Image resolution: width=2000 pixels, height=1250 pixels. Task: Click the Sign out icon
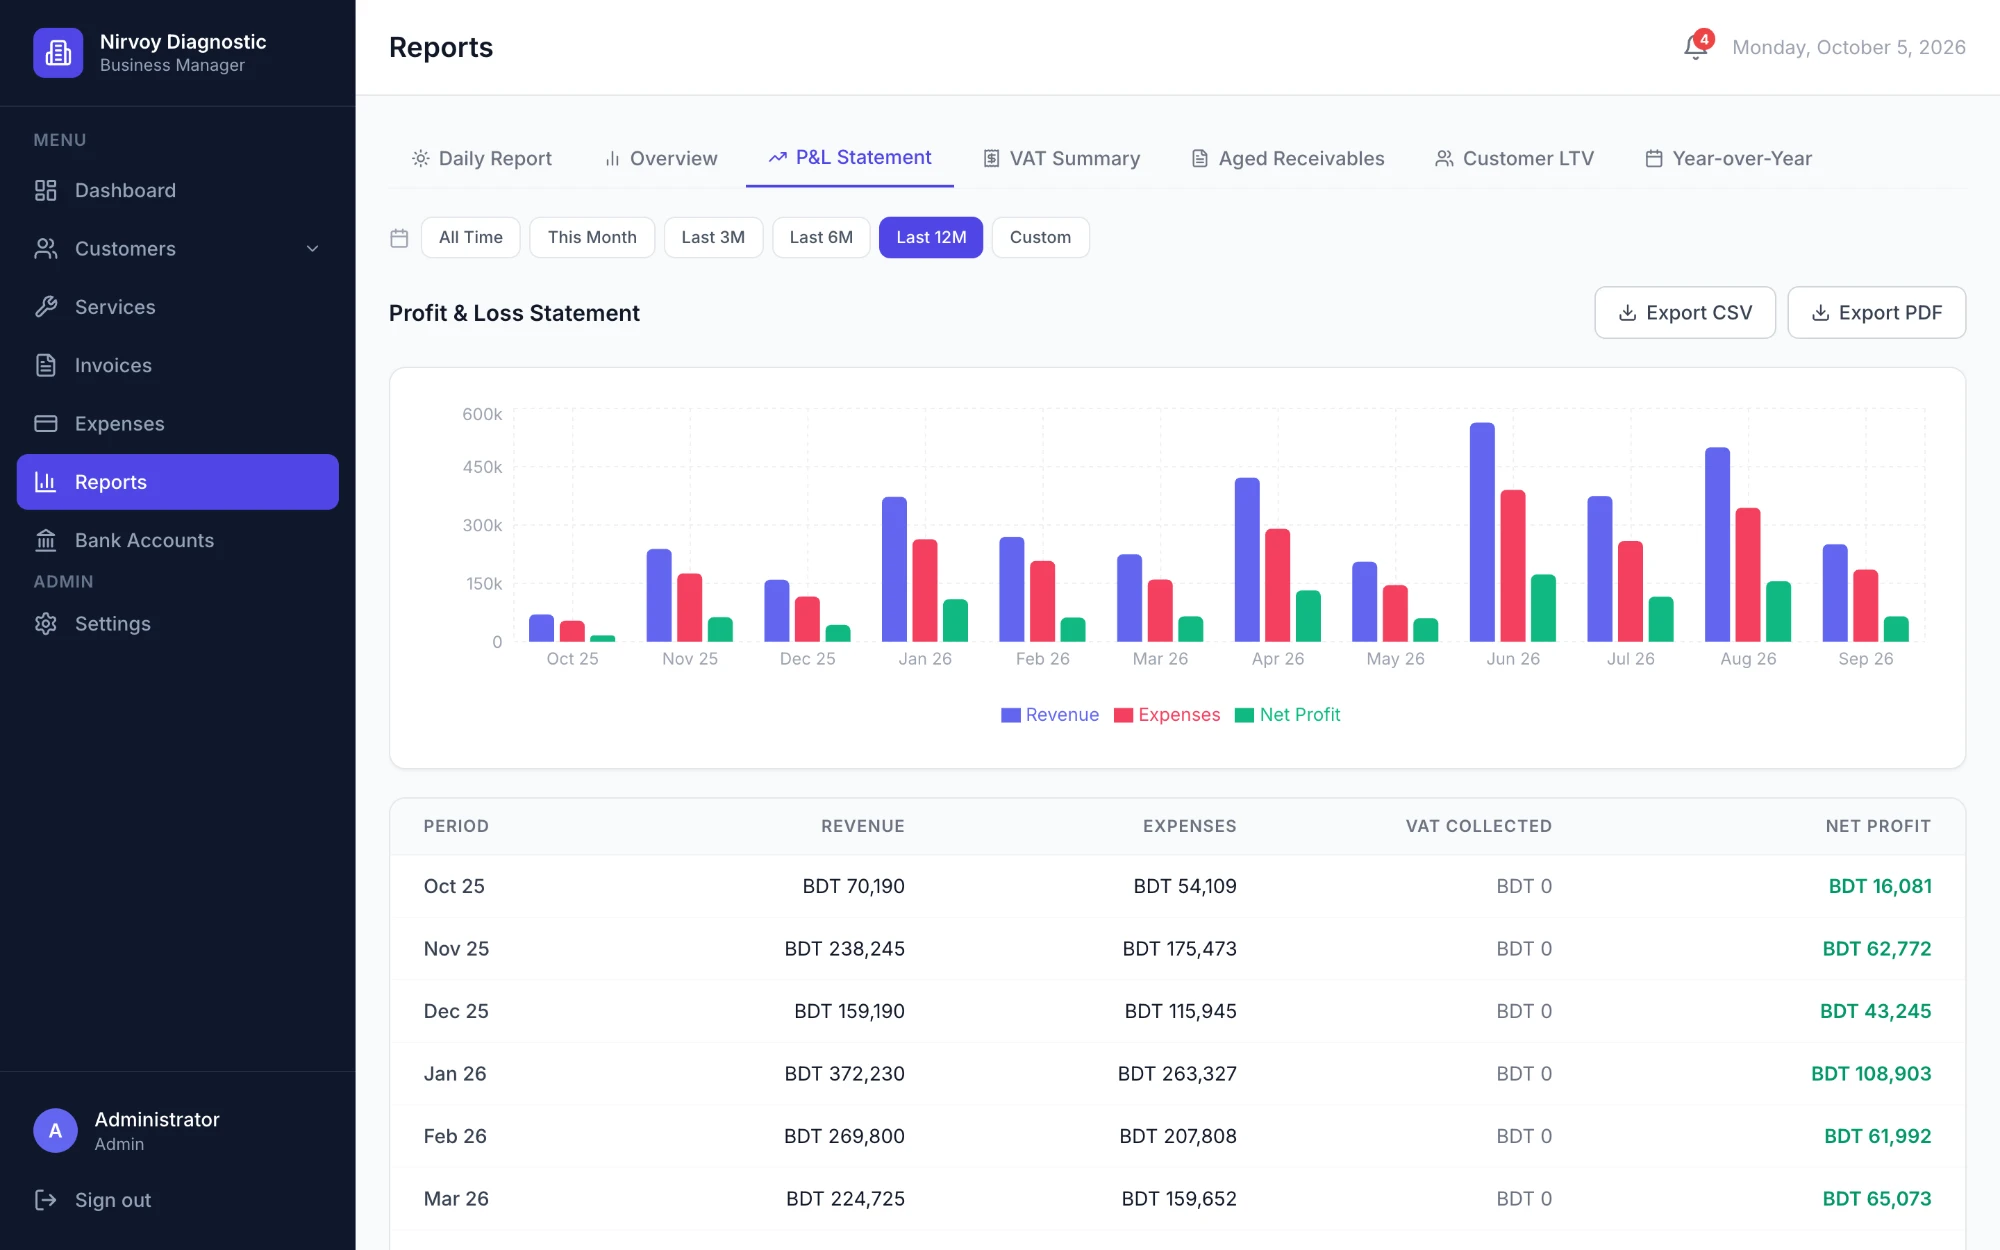[46, 1199]
